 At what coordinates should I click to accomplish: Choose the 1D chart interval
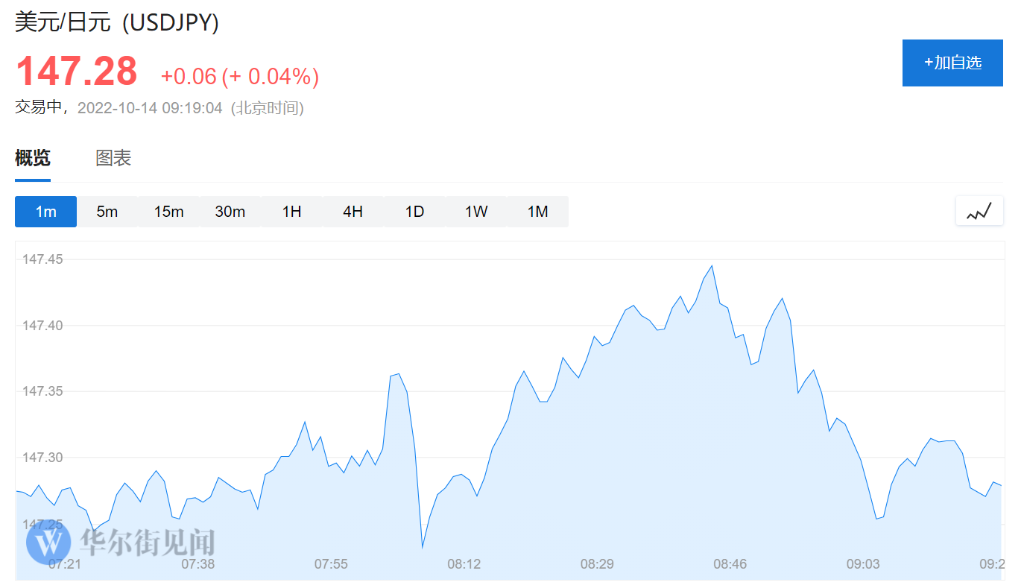tap(414, 211)
